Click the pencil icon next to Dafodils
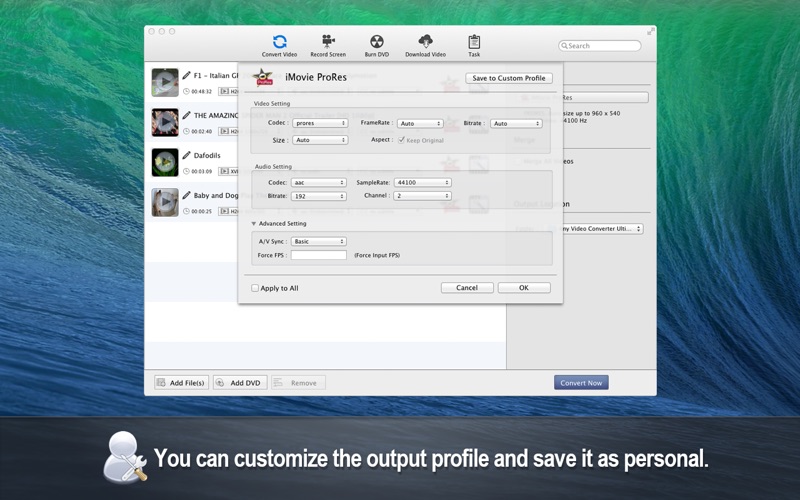Viewport: 800px width, 500px height. click(x=187, y=155)
